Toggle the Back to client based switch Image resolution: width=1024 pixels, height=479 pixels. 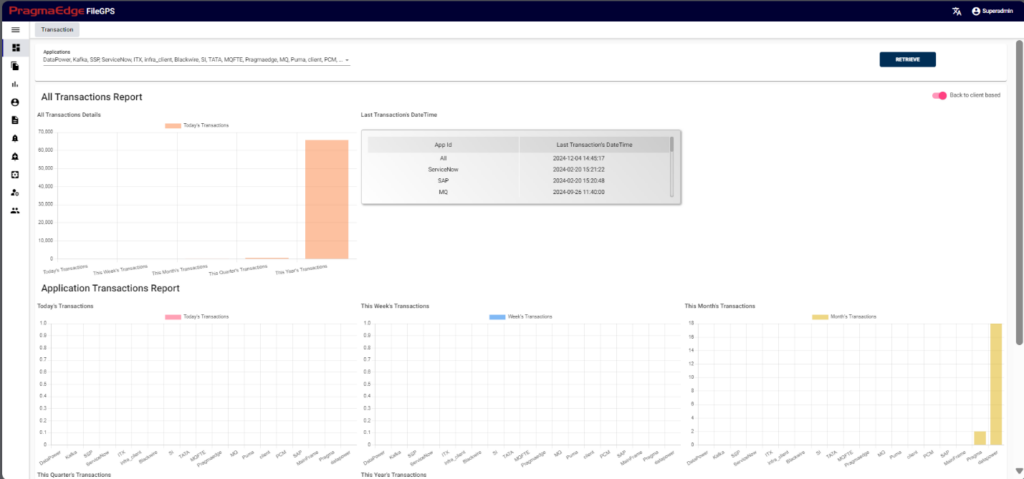[939, 95]
